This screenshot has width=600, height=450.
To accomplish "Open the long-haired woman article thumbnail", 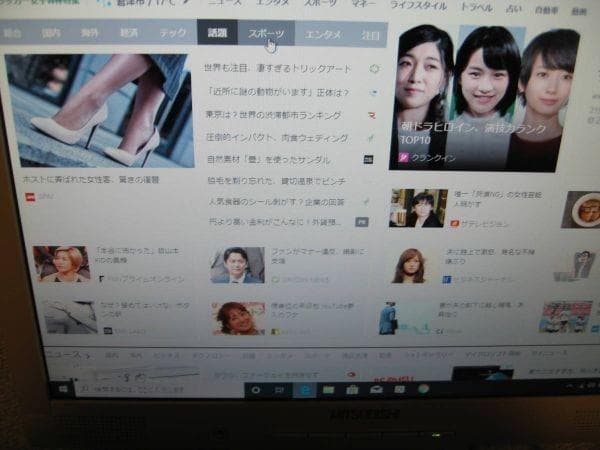I will click(409, 266).
